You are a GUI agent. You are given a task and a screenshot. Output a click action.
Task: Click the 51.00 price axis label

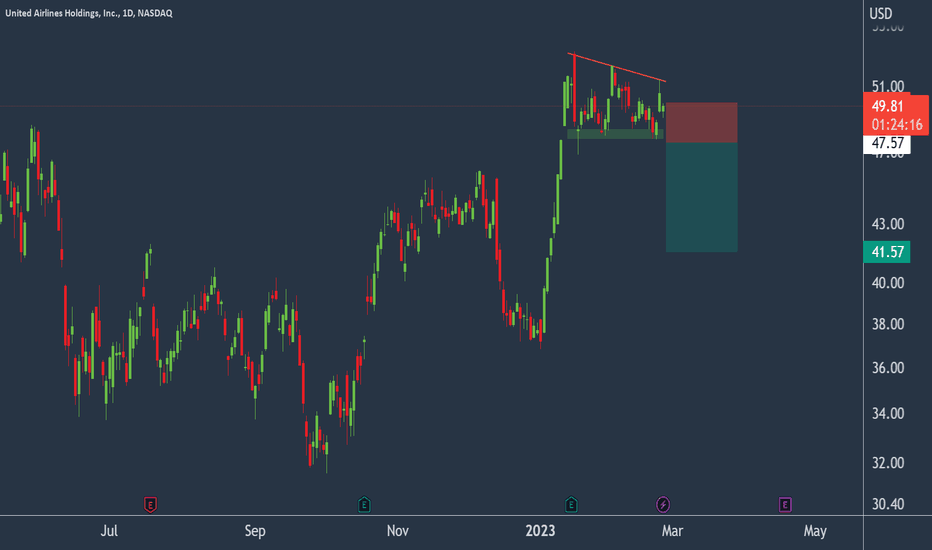coord(888,87)
